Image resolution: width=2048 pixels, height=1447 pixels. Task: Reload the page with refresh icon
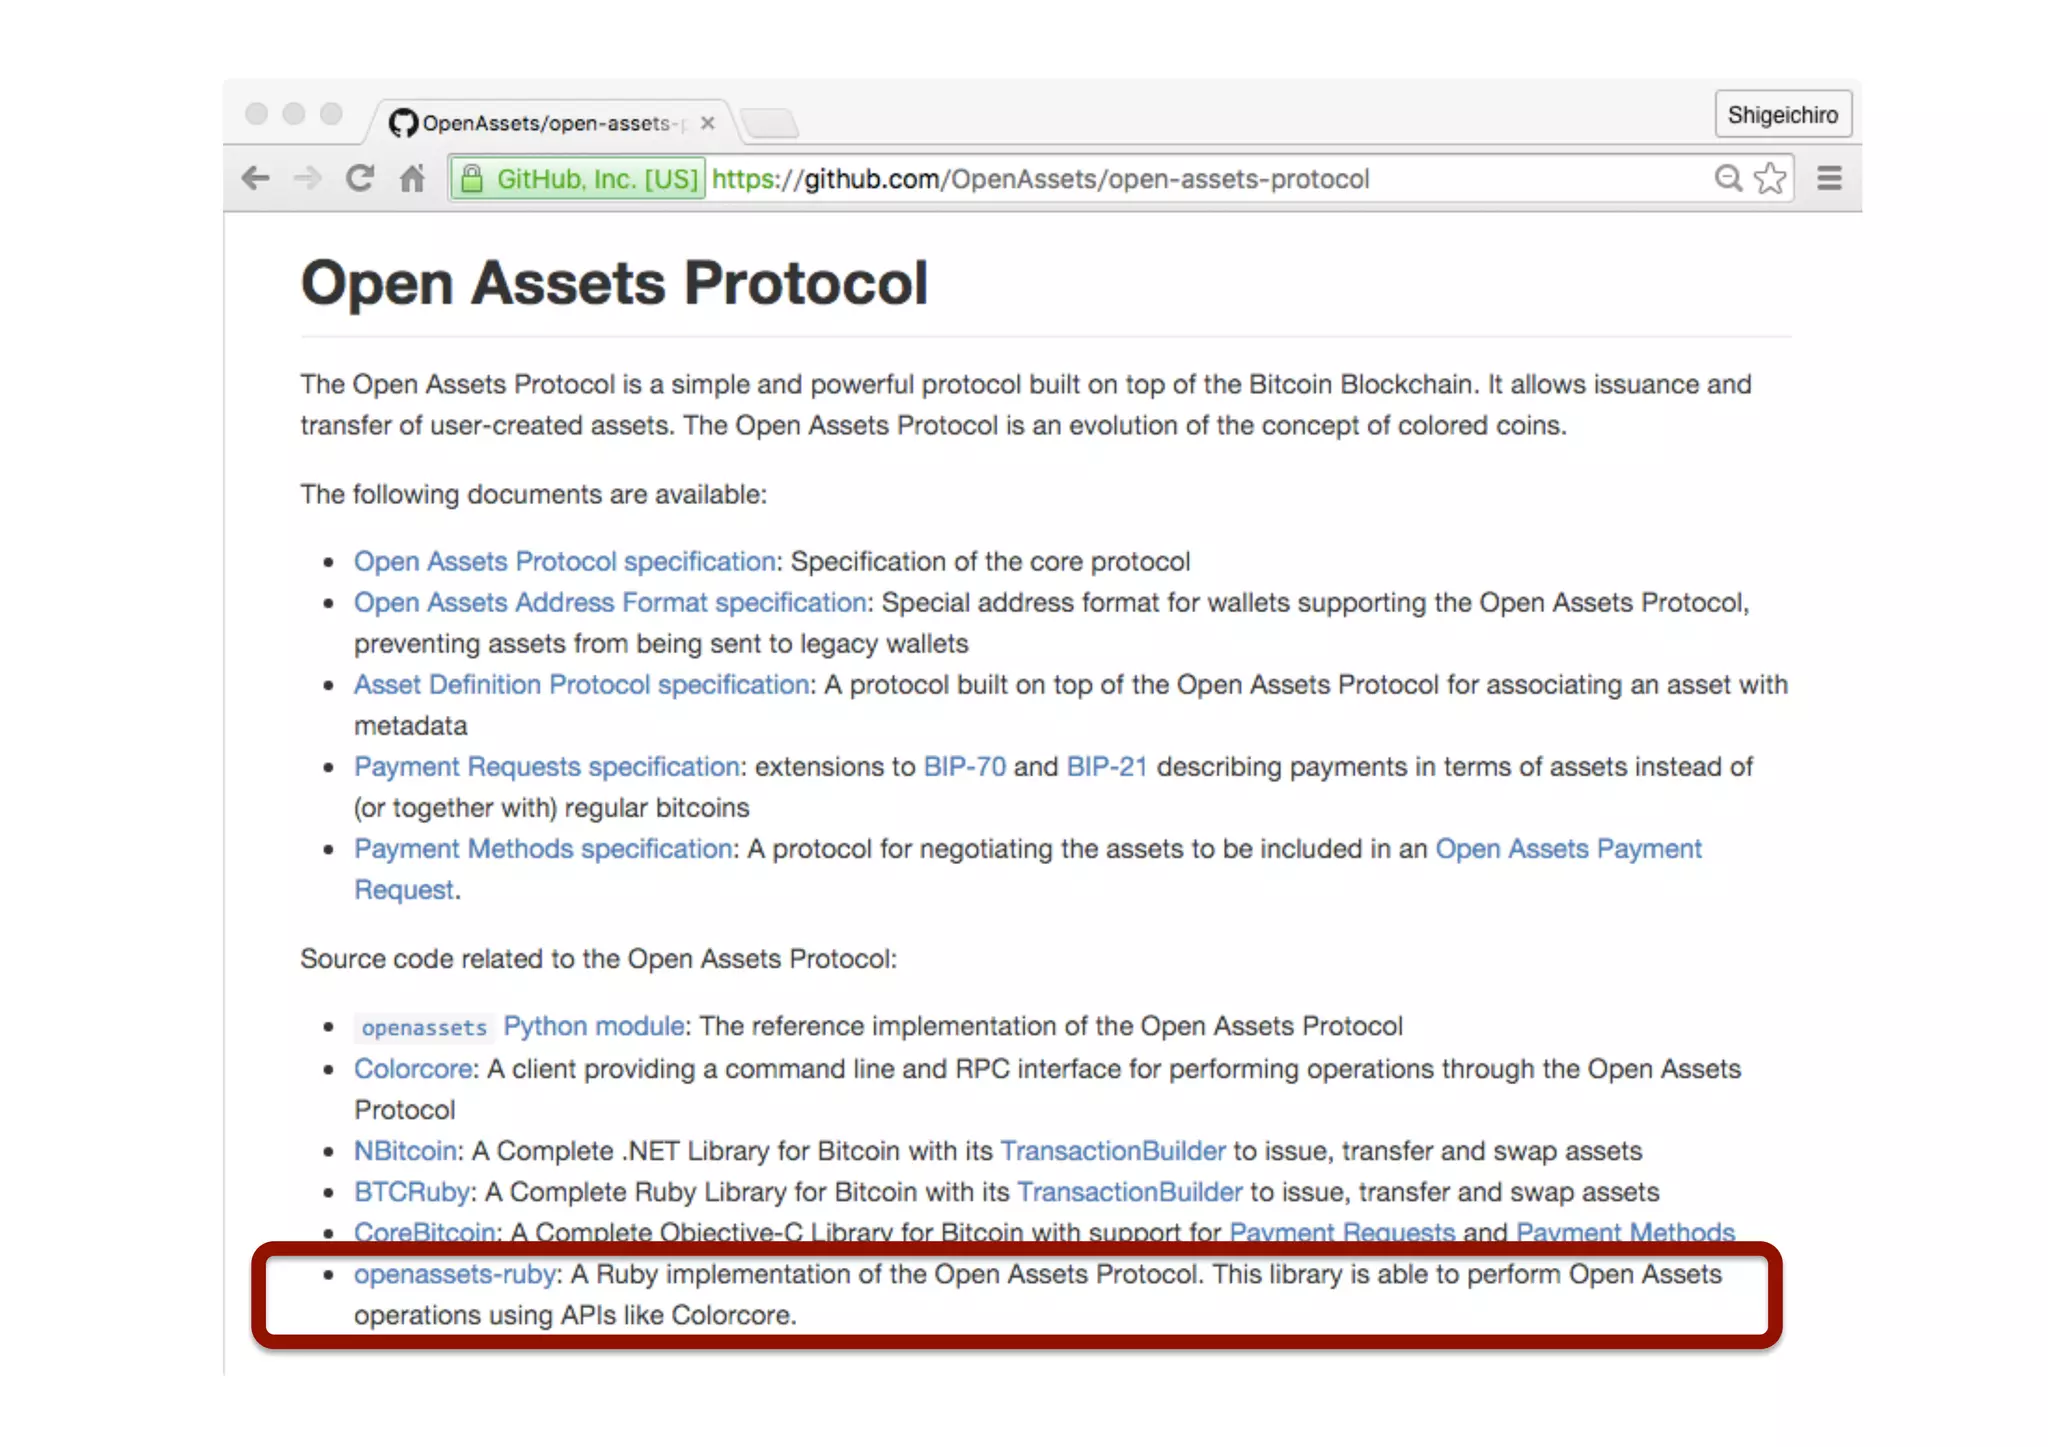coord(360,179)
